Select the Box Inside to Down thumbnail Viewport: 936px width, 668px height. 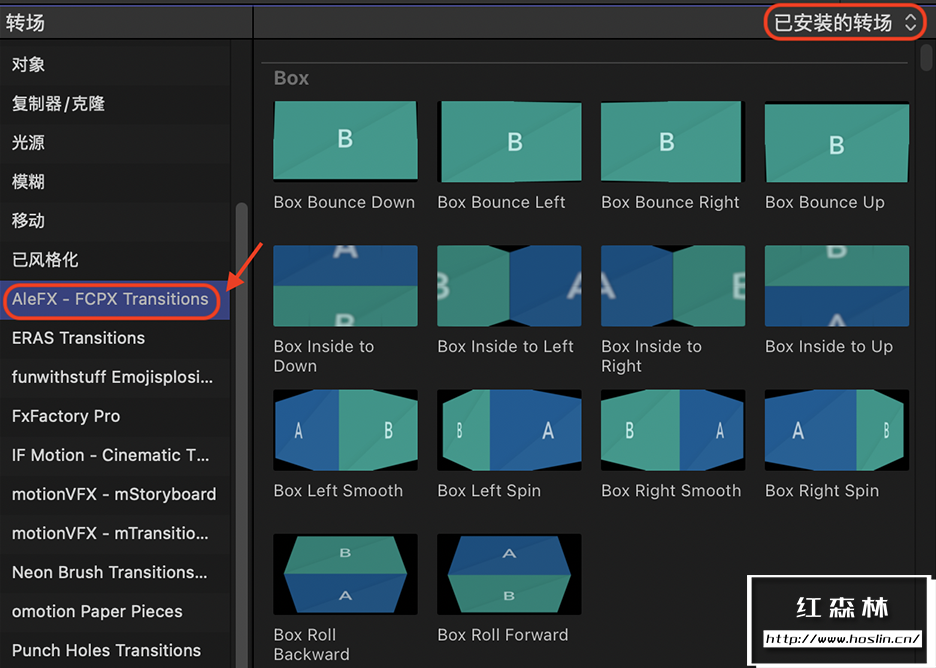pyautogui.click(x=345, y=285)
